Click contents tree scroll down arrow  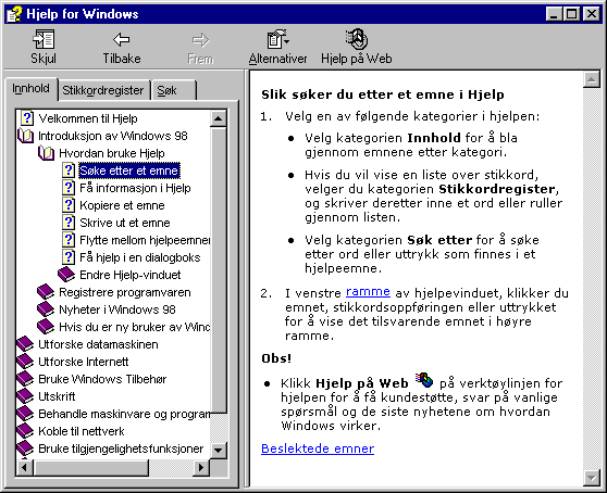[x=218, y=450]
